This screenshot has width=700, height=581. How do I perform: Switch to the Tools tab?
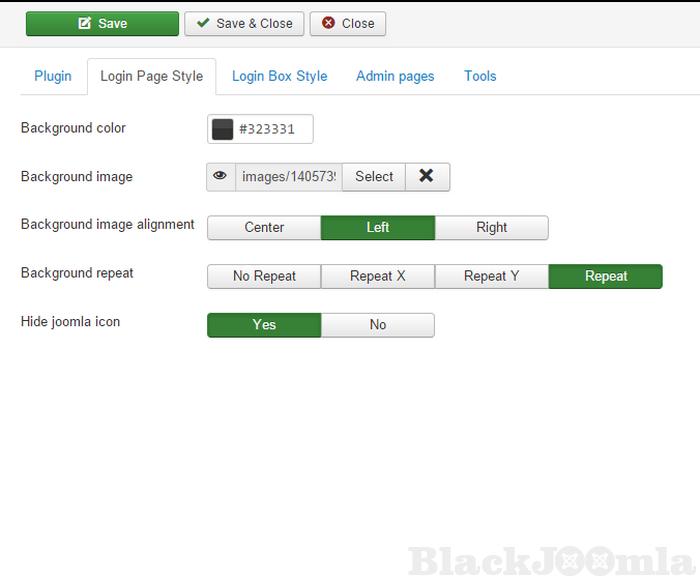(x=480, y=76)
